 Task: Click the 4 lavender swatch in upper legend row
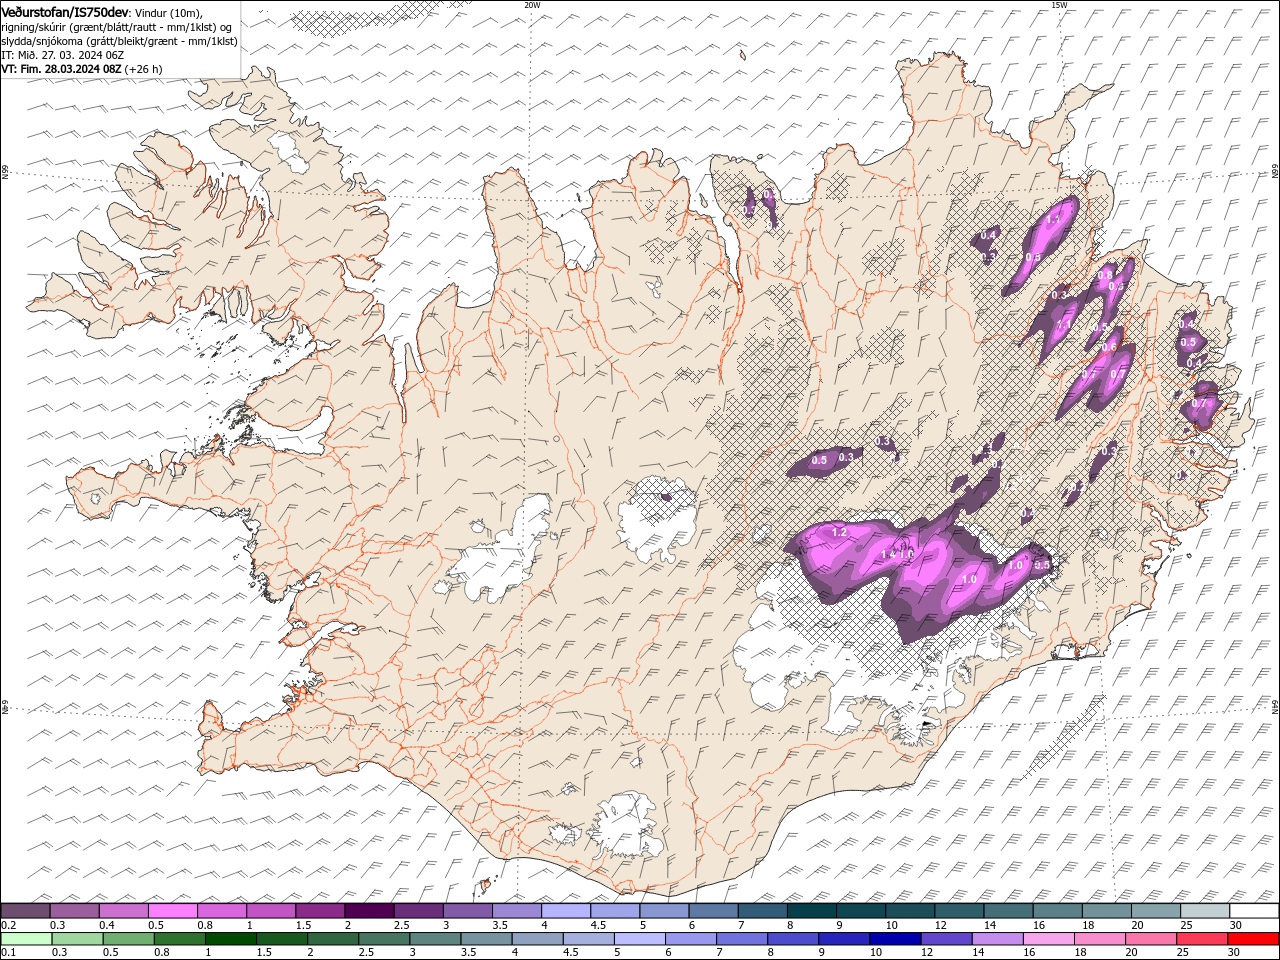[x=565, y=911]
